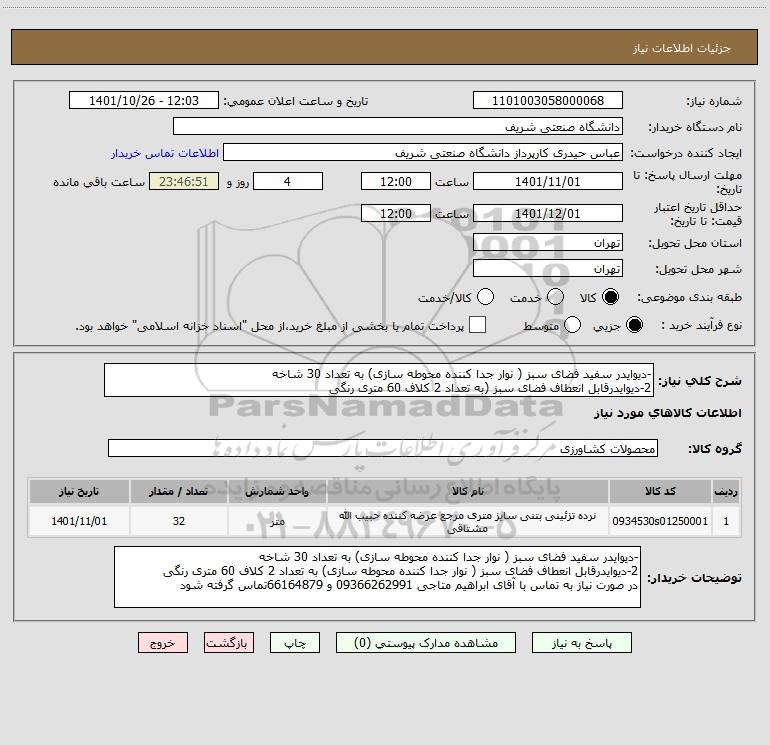
Task: Click the خروج exit button
Action: point(163,642)
